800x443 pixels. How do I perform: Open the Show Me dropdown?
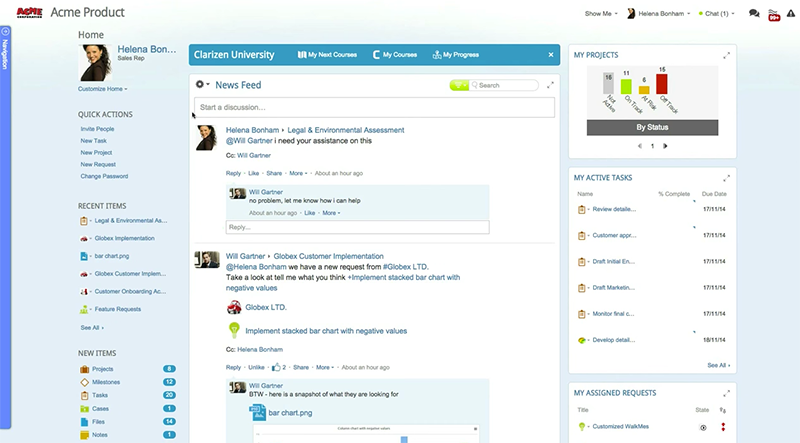[x=601, y=14]
